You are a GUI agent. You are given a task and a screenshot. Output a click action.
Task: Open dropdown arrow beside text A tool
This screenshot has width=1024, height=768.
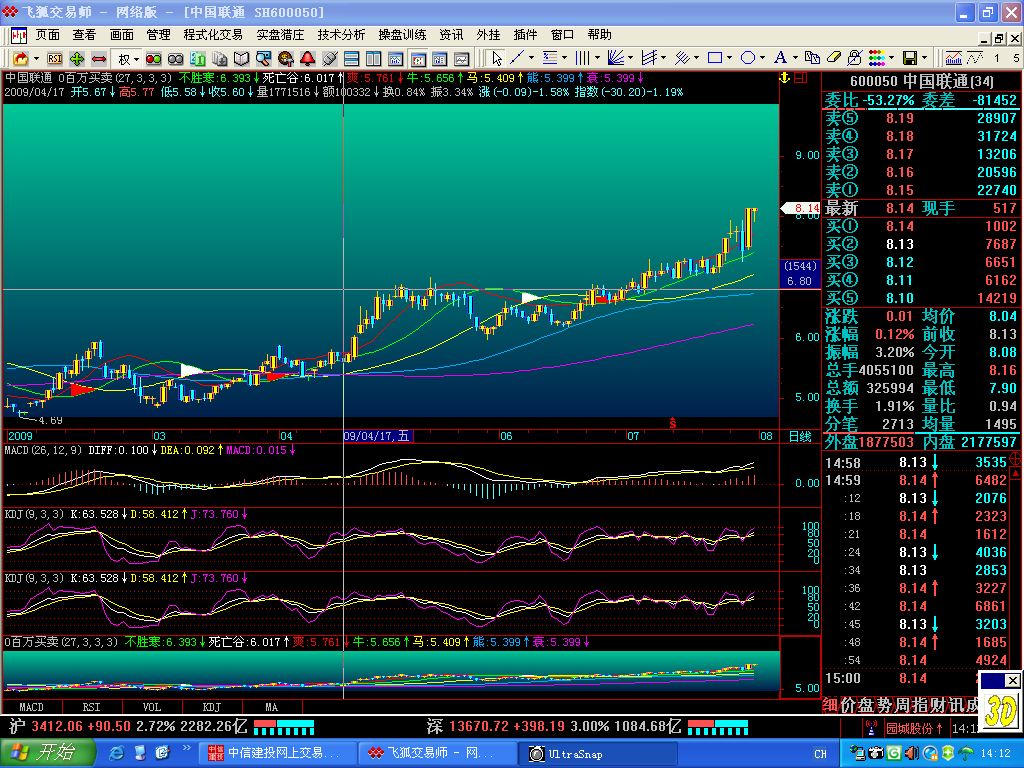[795, 58]
